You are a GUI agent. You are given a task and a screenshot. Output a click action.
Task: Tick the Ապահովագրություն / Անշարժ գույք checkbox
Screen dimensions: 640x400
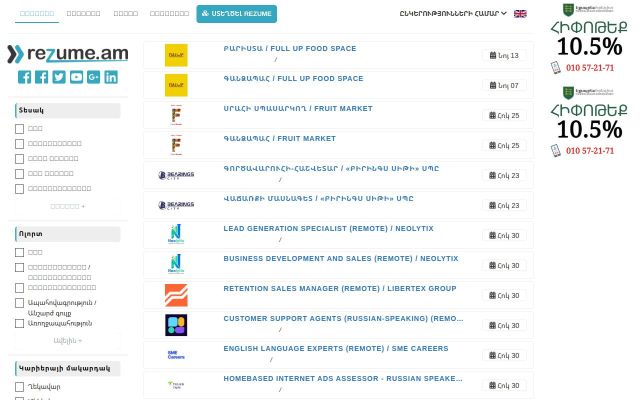pyautogui.click(x=19, y=303)
